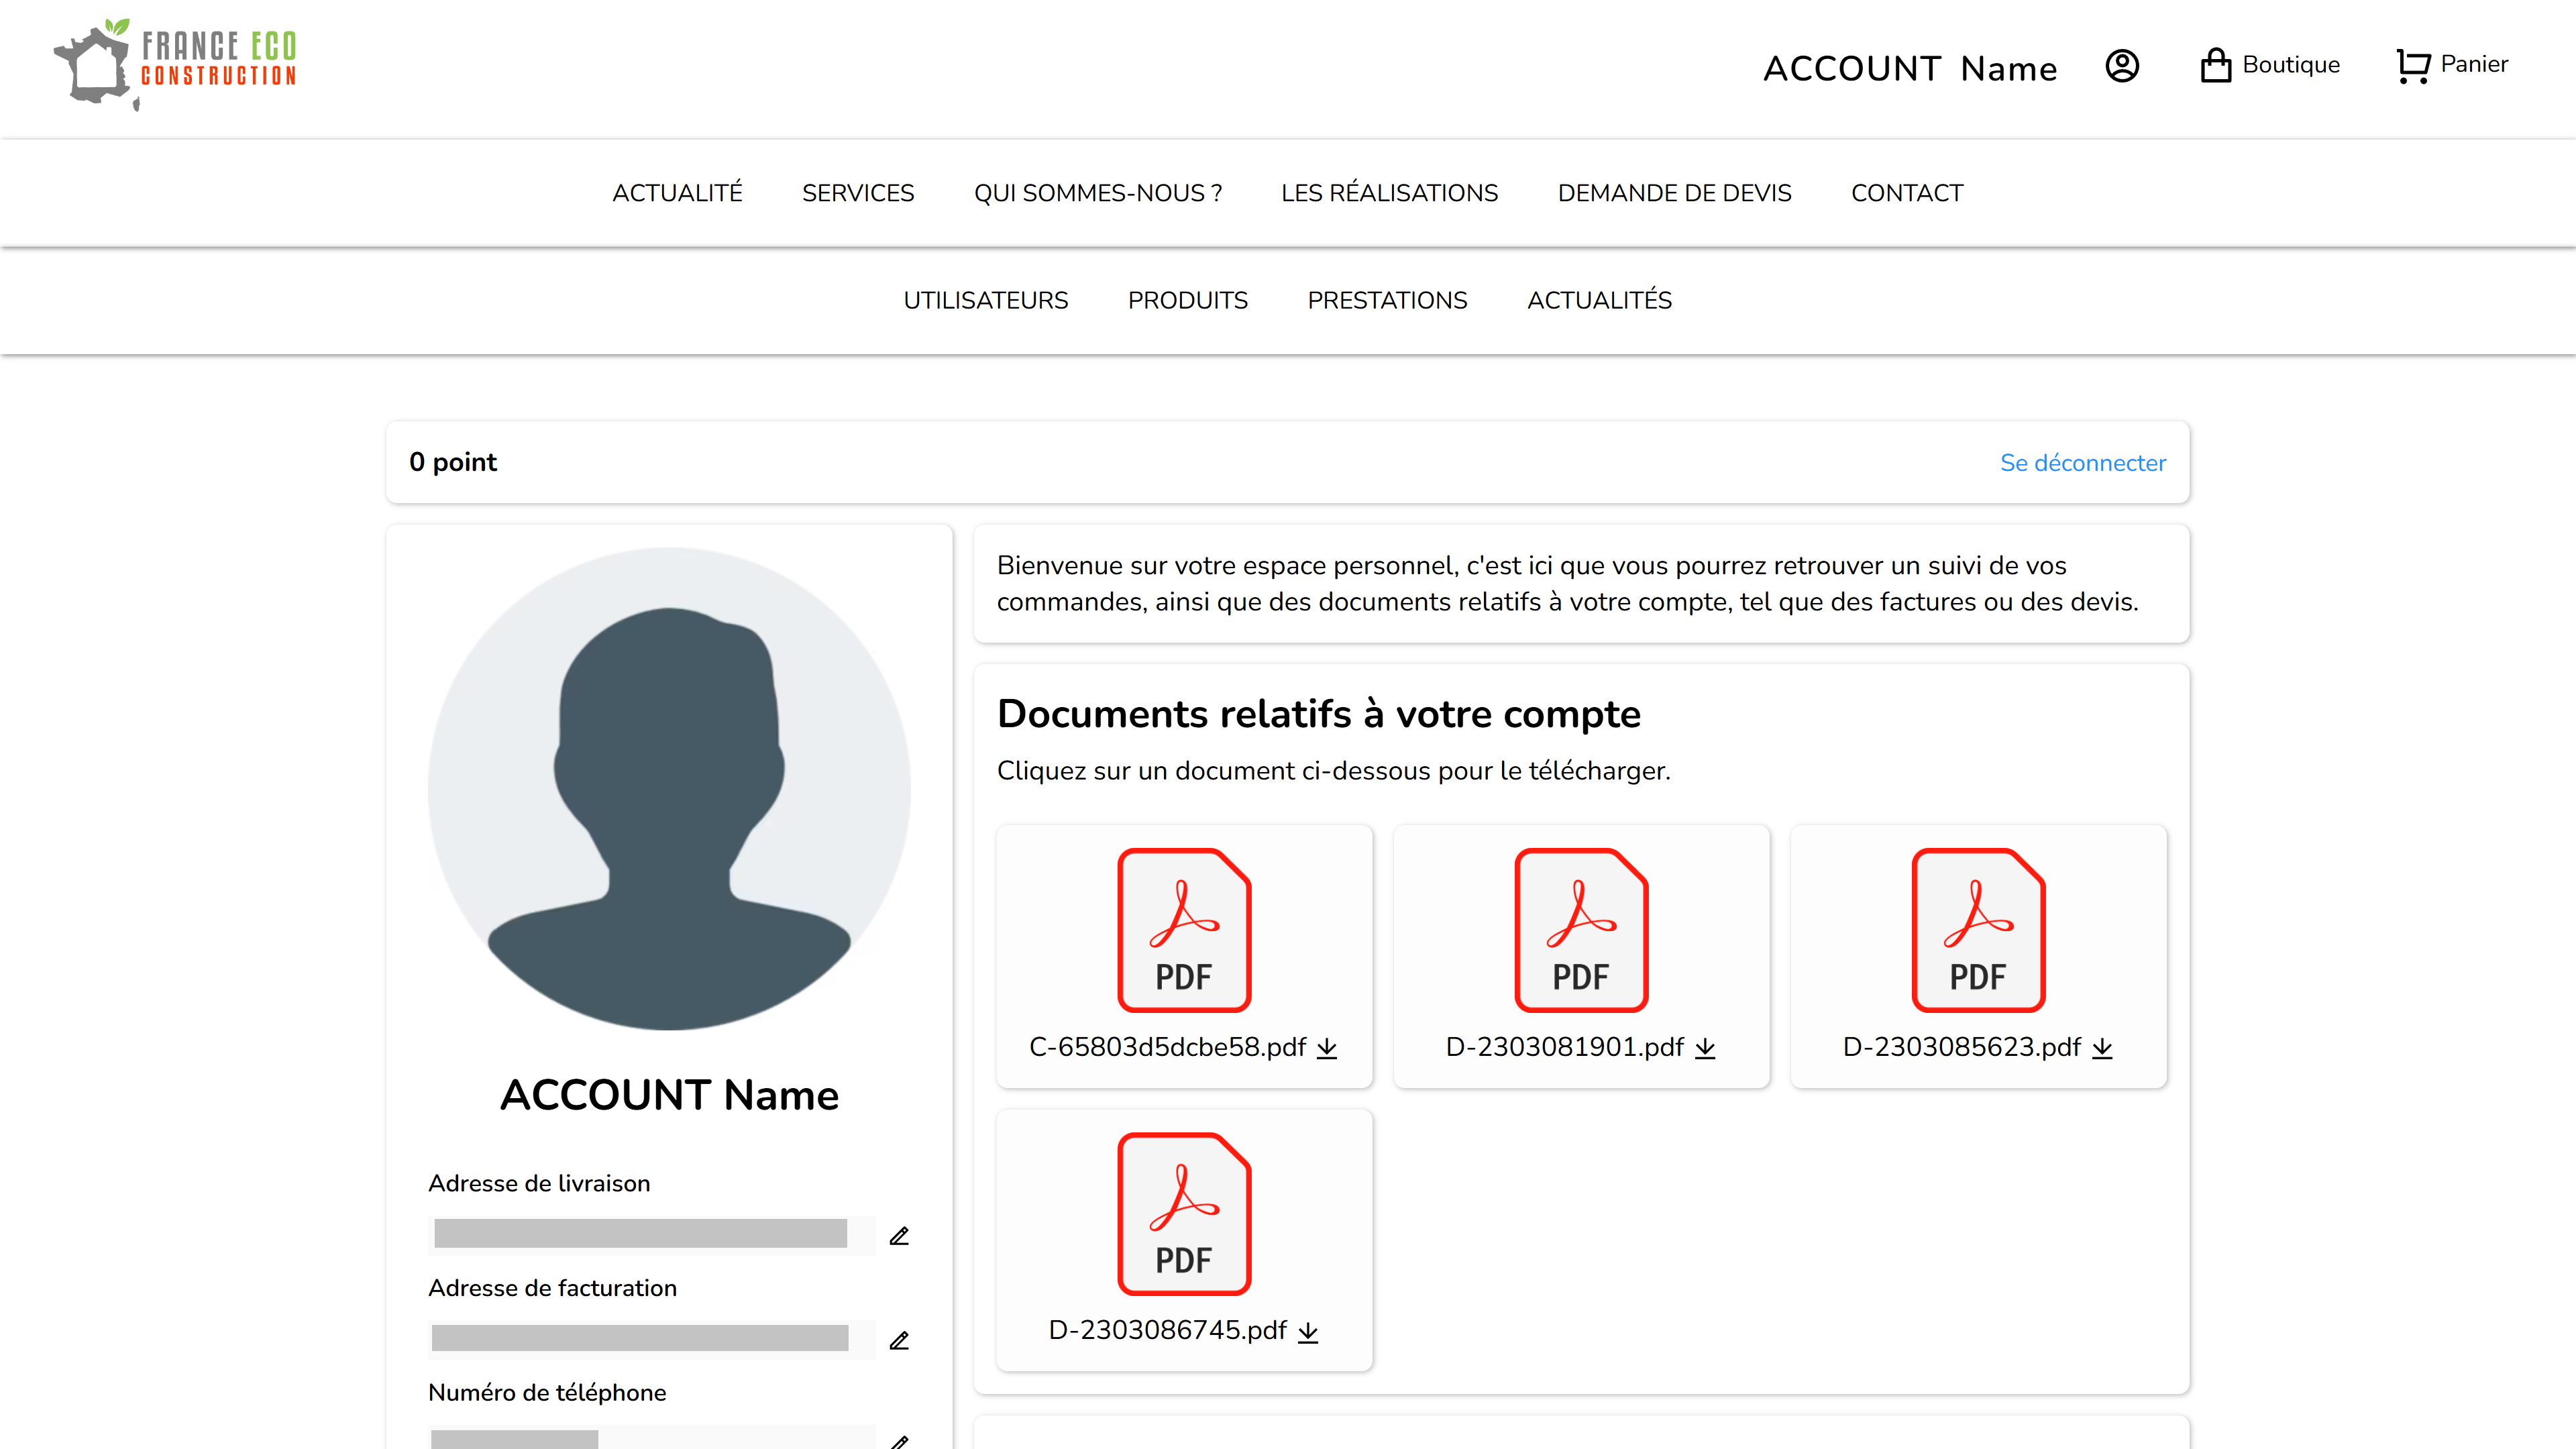Download arrow next to D-2303081901.pdf

tap(1705, 1048)
